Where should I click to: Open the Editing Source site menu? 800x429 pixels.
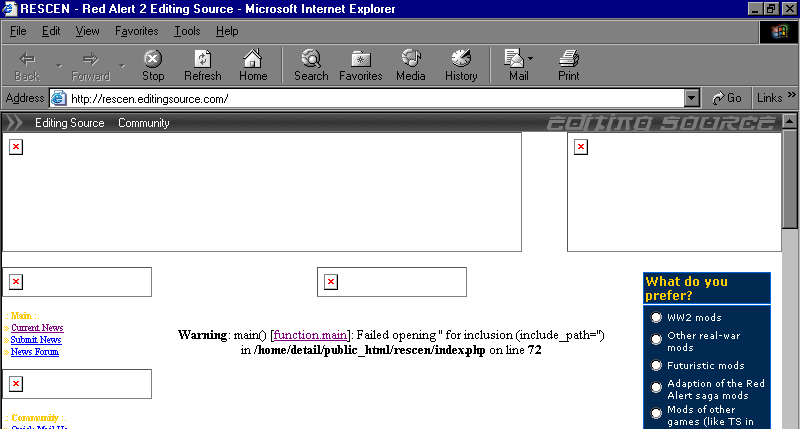tap(69, 123)
